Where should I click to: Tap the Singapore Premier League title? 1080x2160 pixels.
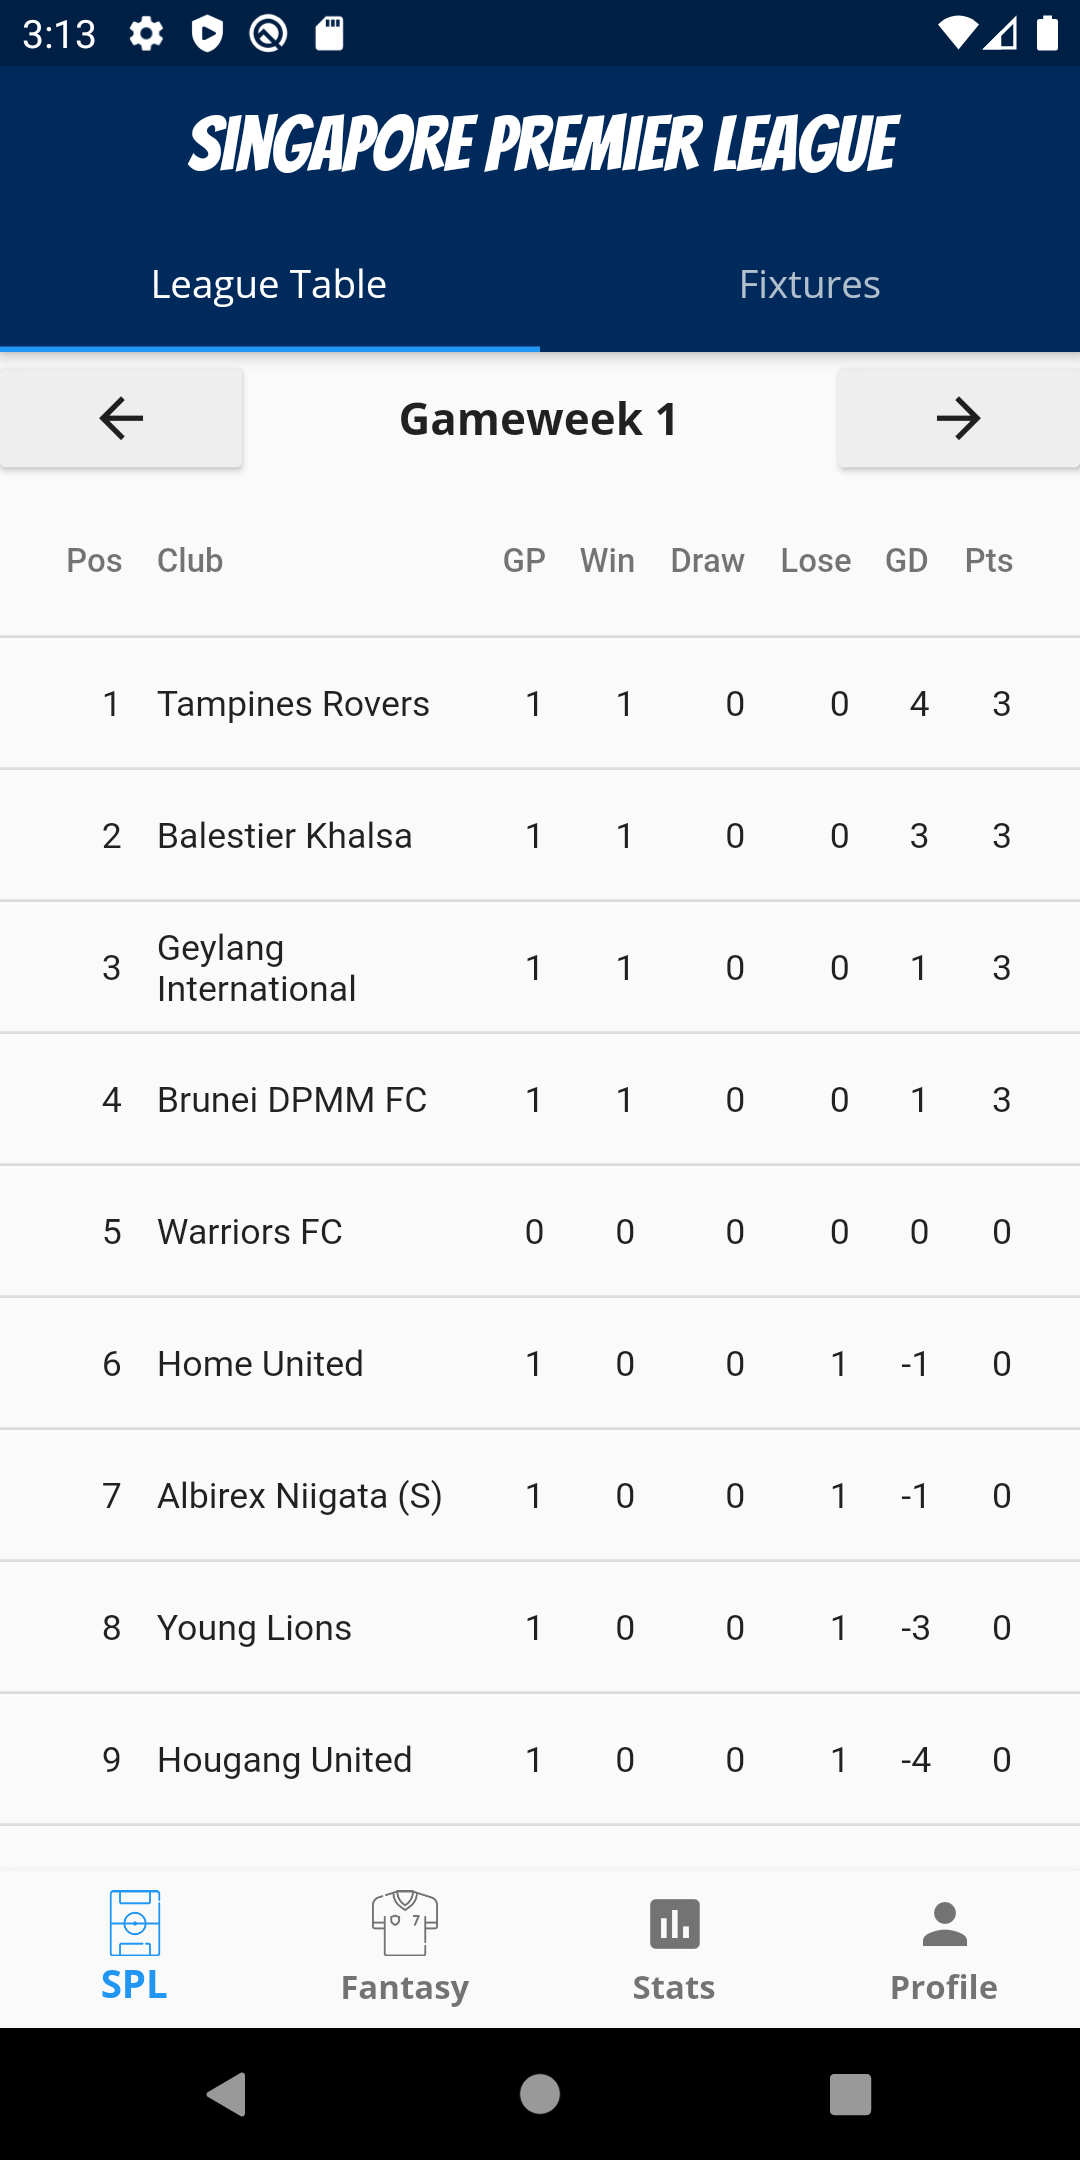point(543,143)
